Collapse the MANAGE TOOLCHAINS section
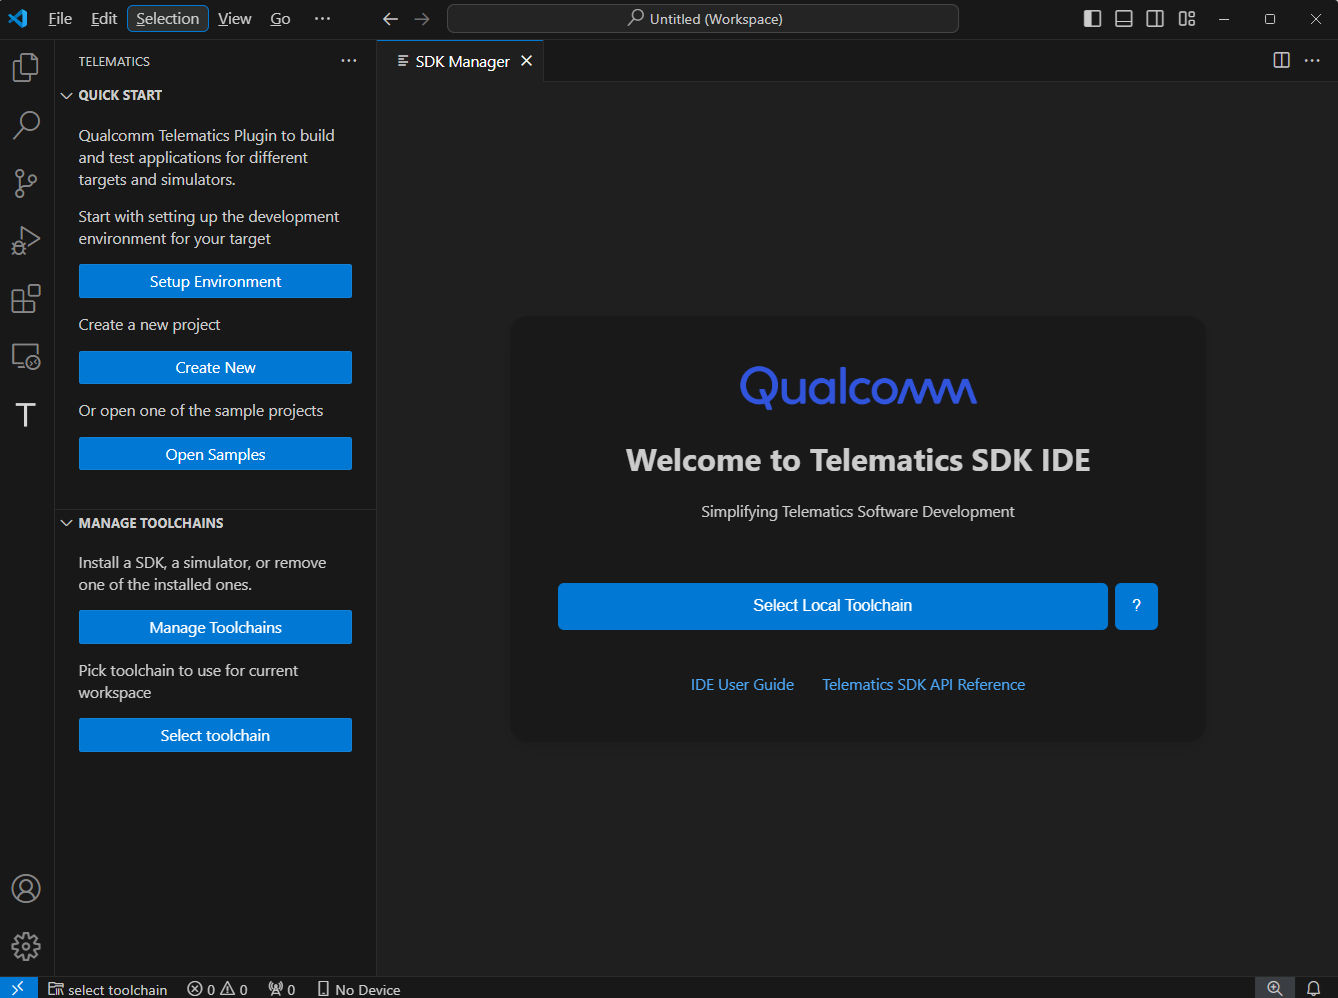The image size is (1338, 998). [67, 522]
